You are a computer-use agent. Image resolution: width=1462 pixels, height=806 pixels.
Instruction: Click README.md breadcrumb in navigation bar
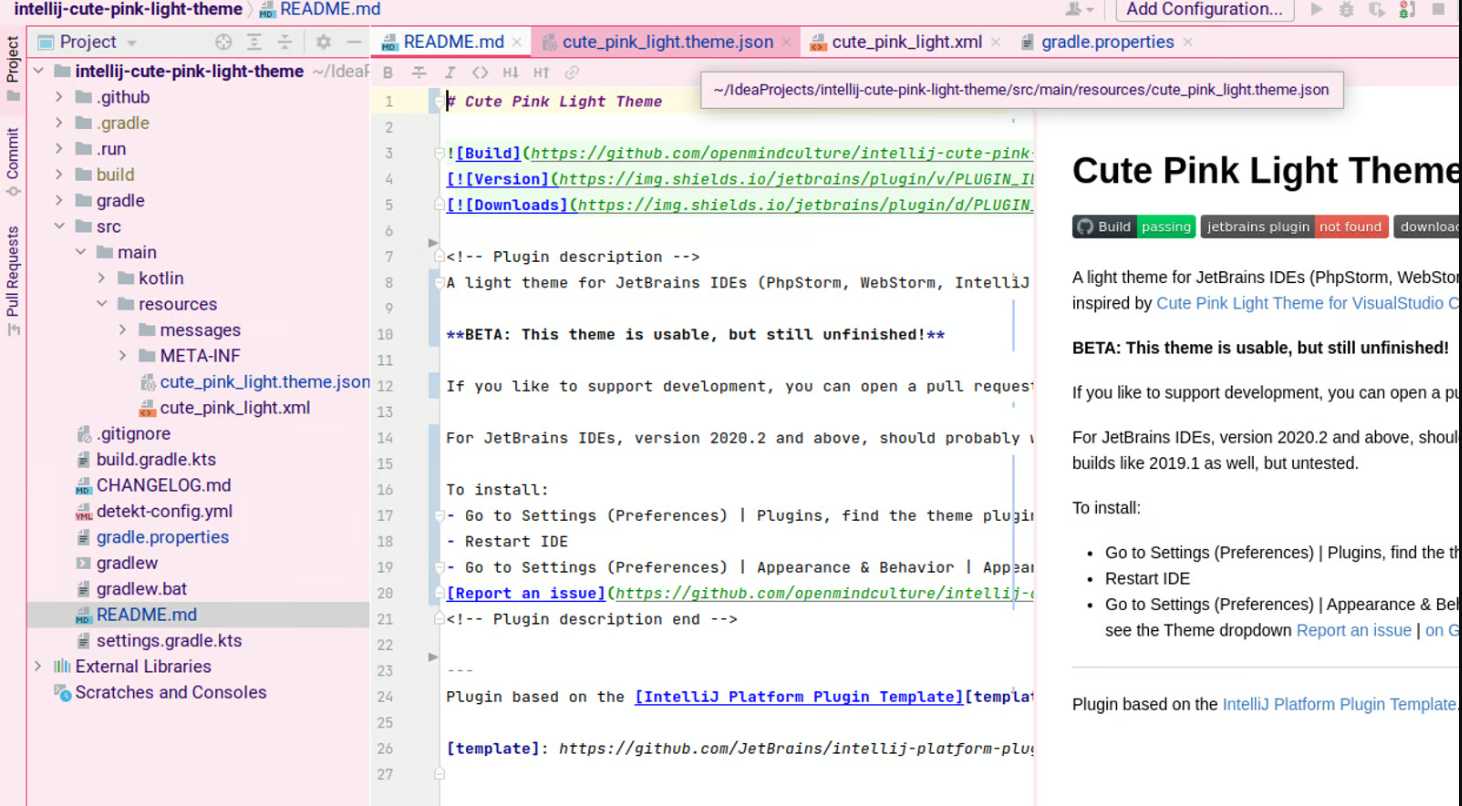click(320, 9)
